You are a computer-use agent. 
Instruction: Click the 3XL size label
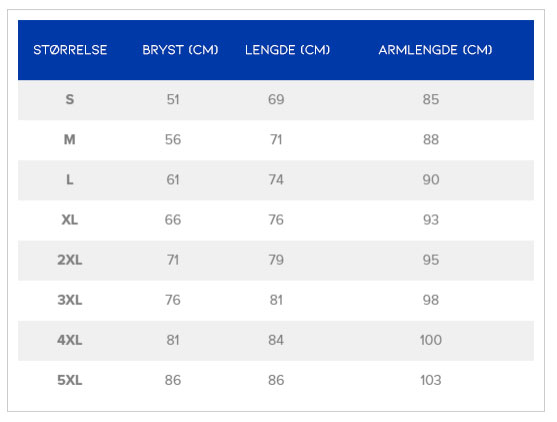(x=70, y=300)
